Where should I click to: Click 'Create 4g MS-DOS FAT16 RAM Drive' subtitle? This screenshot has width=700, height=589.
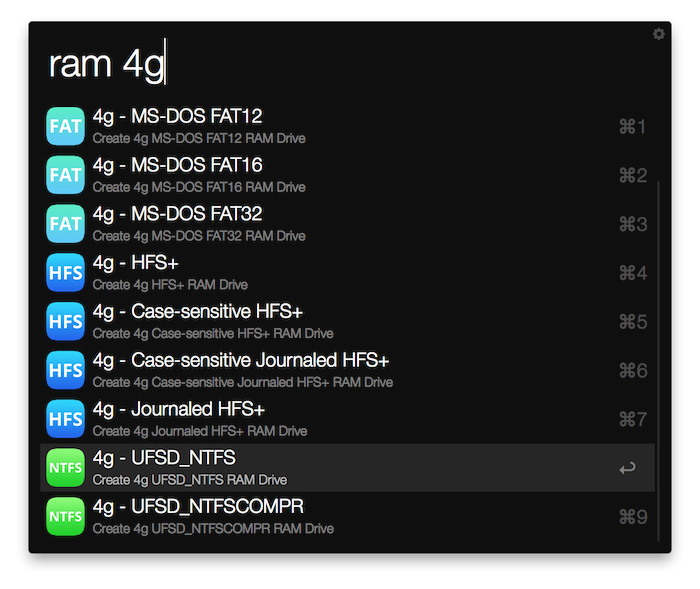click(x=199, y=187)
